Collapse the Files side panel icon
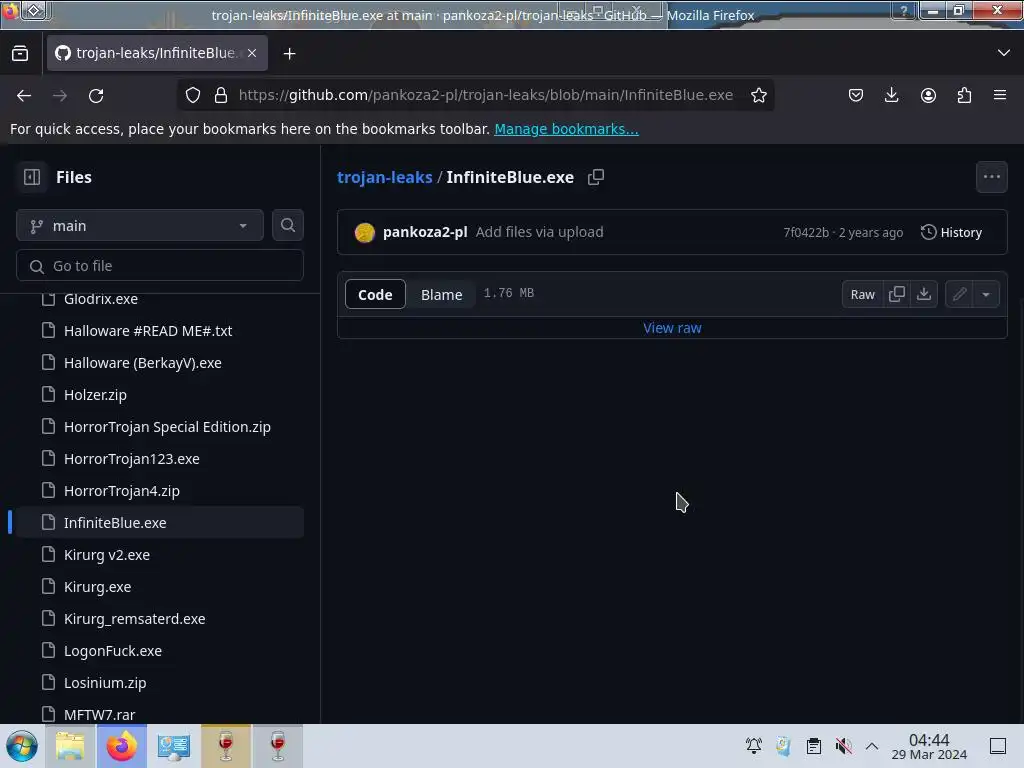 (x=32, y=177)
